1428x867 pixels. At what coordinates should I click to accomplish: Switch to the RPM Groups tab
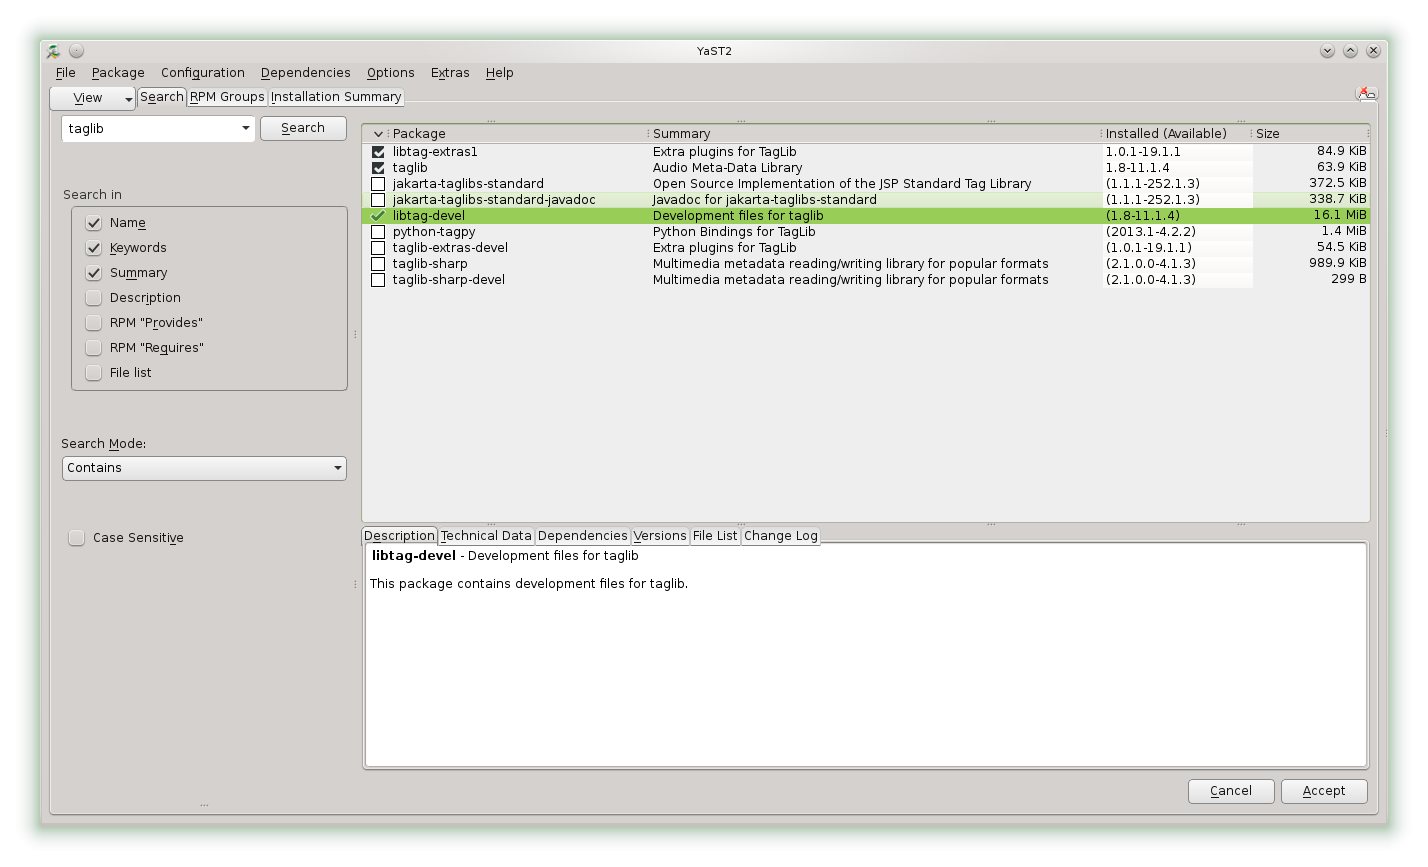coord(227,97)
